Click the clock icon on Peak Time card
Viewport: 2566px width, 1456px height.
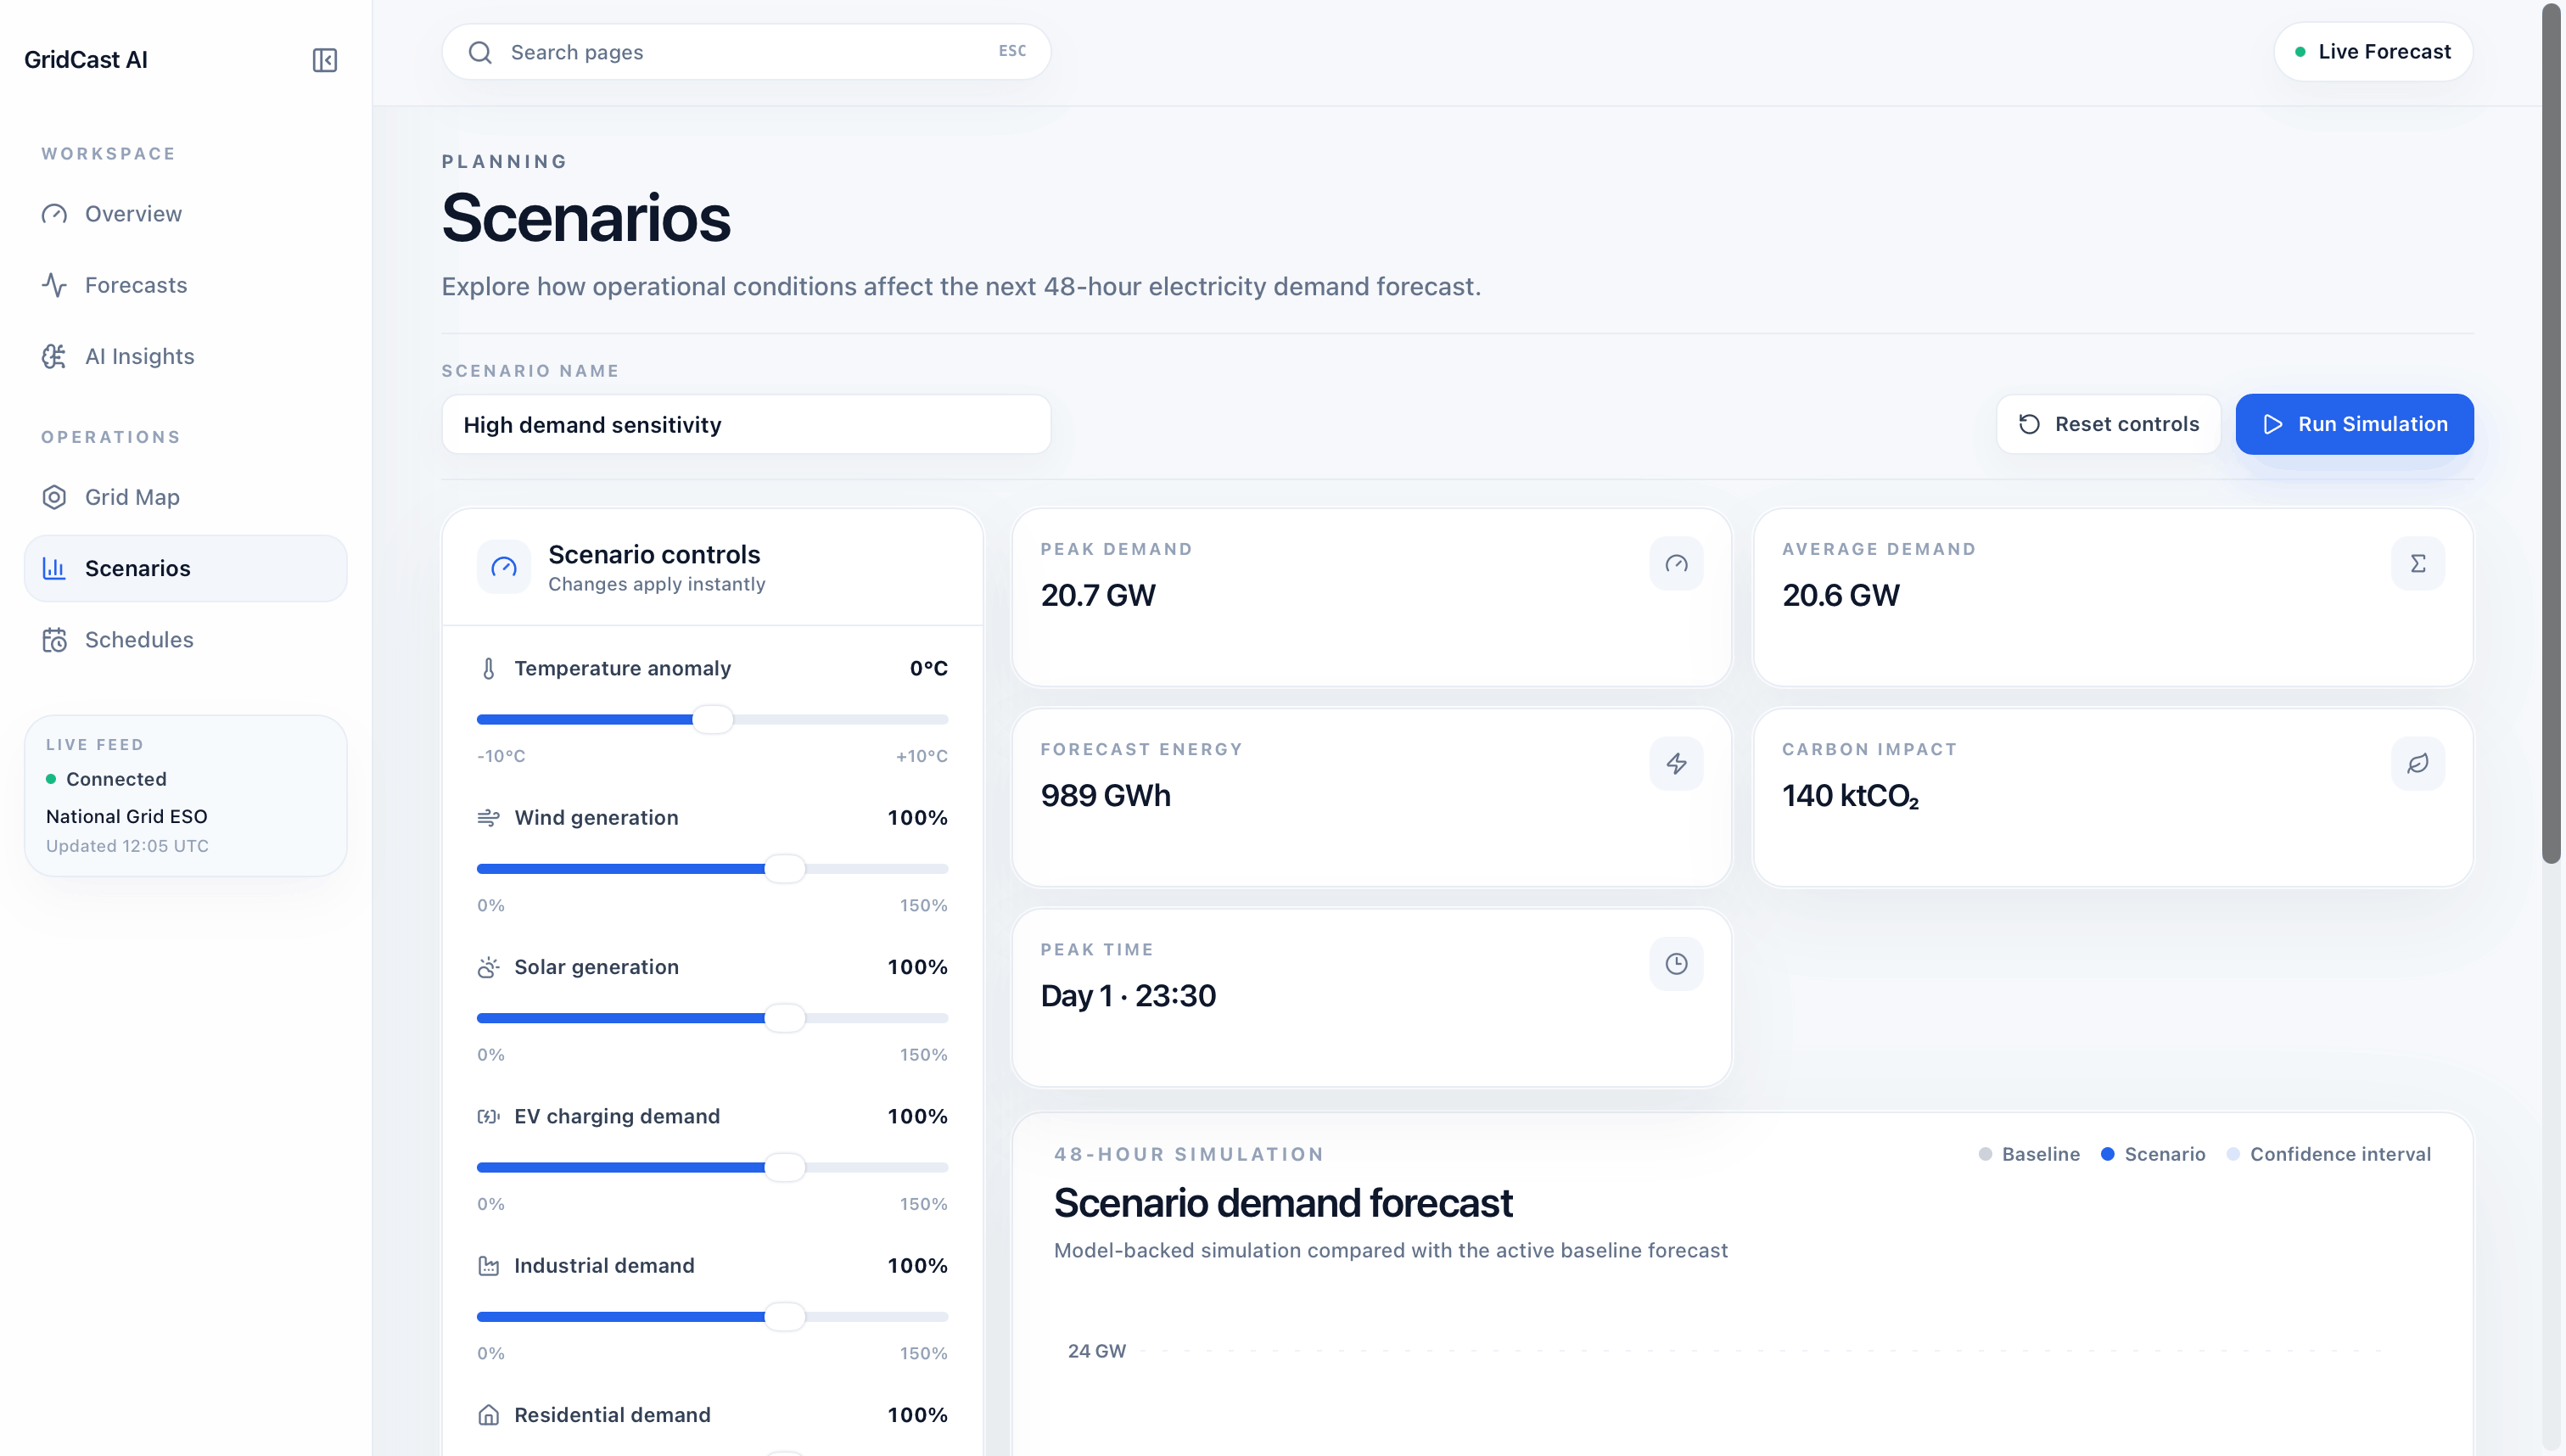[x=1676, y=964]
